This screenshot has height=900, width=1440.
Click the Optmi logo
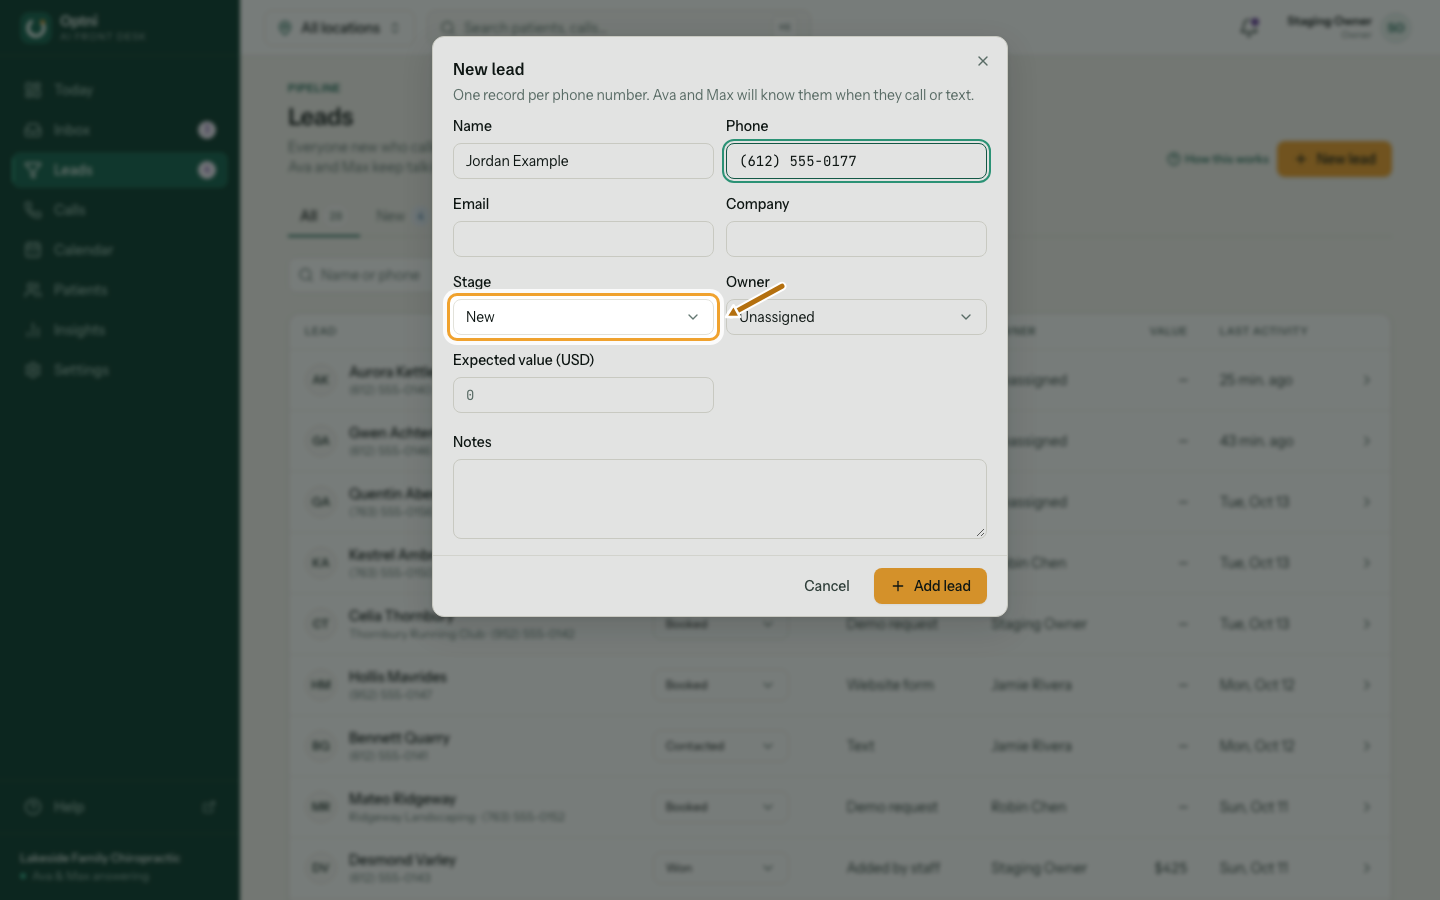tap(36, 28)
